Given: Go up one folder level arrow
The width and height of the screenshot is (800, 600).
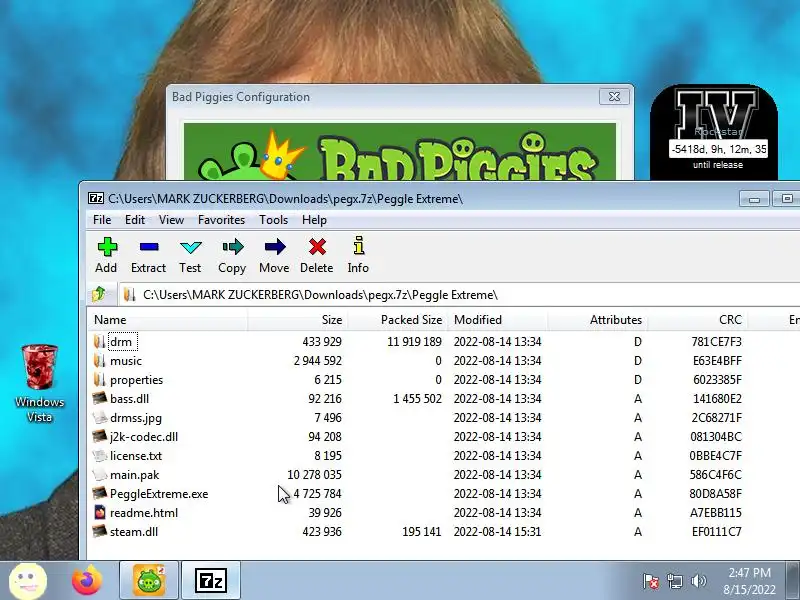Looking at the screenshot, I should [99, 294].
